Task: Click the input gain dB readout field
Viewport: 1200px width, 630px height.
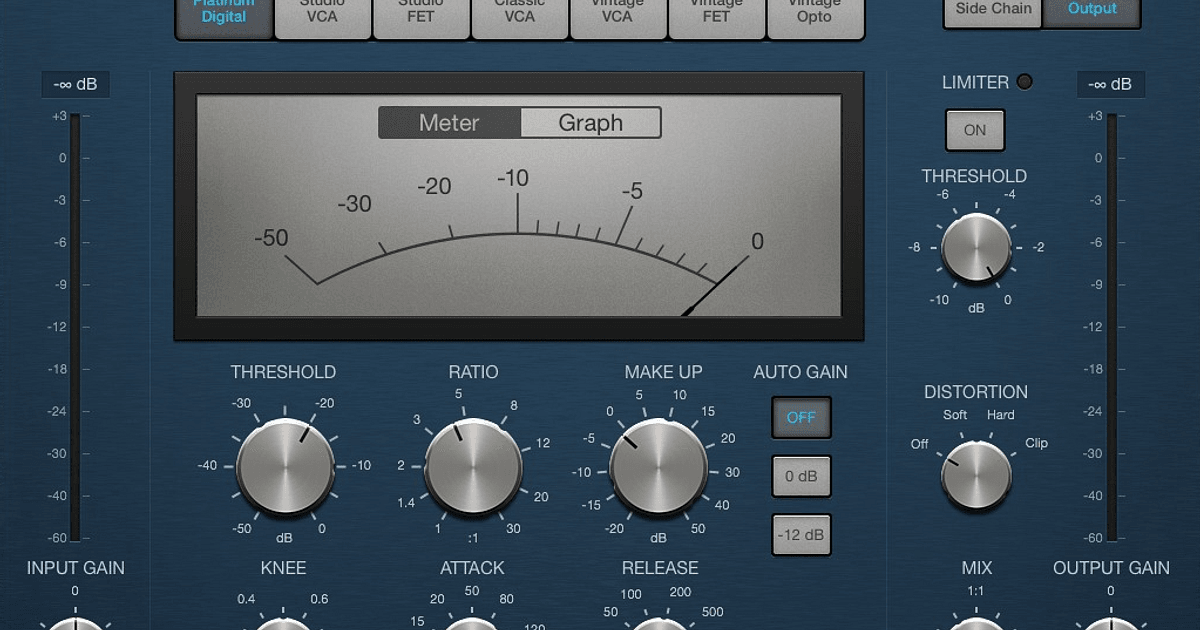Action: click(75, 84)
